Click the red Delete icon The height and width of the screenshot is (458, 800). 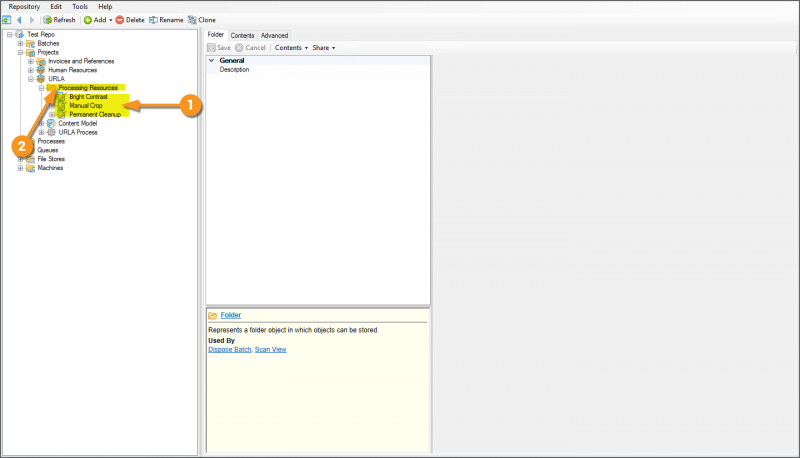[120, 20]
